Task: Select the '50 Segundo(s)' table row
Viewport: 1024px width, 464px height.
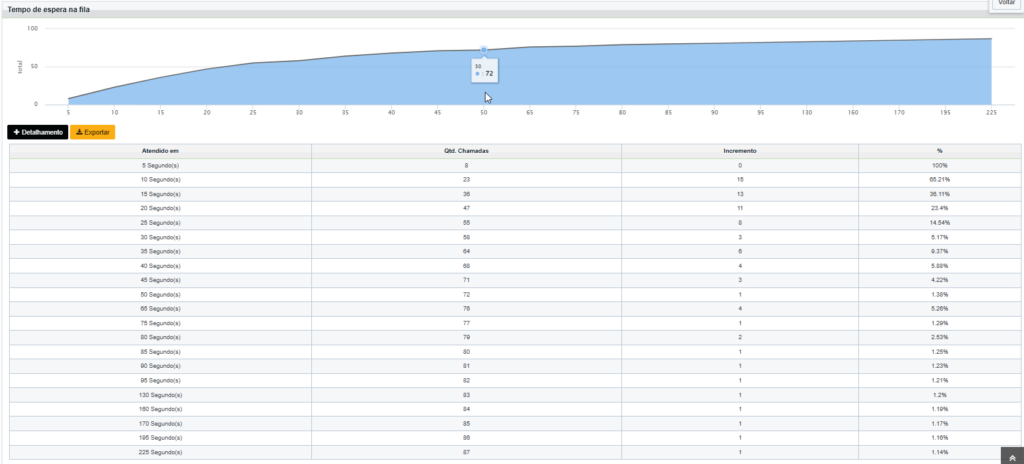Action: click(x=515, y=294)
